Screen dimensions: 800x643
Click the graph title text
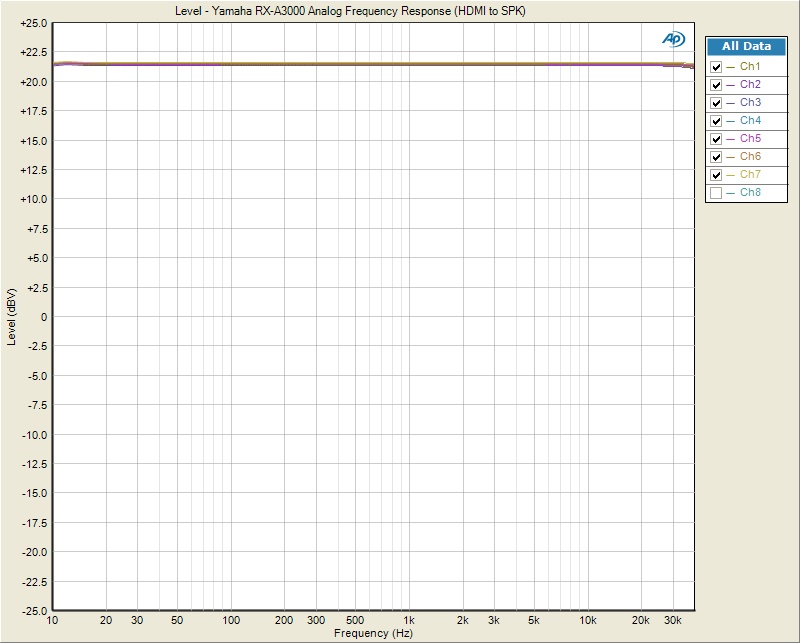(350, 11)
